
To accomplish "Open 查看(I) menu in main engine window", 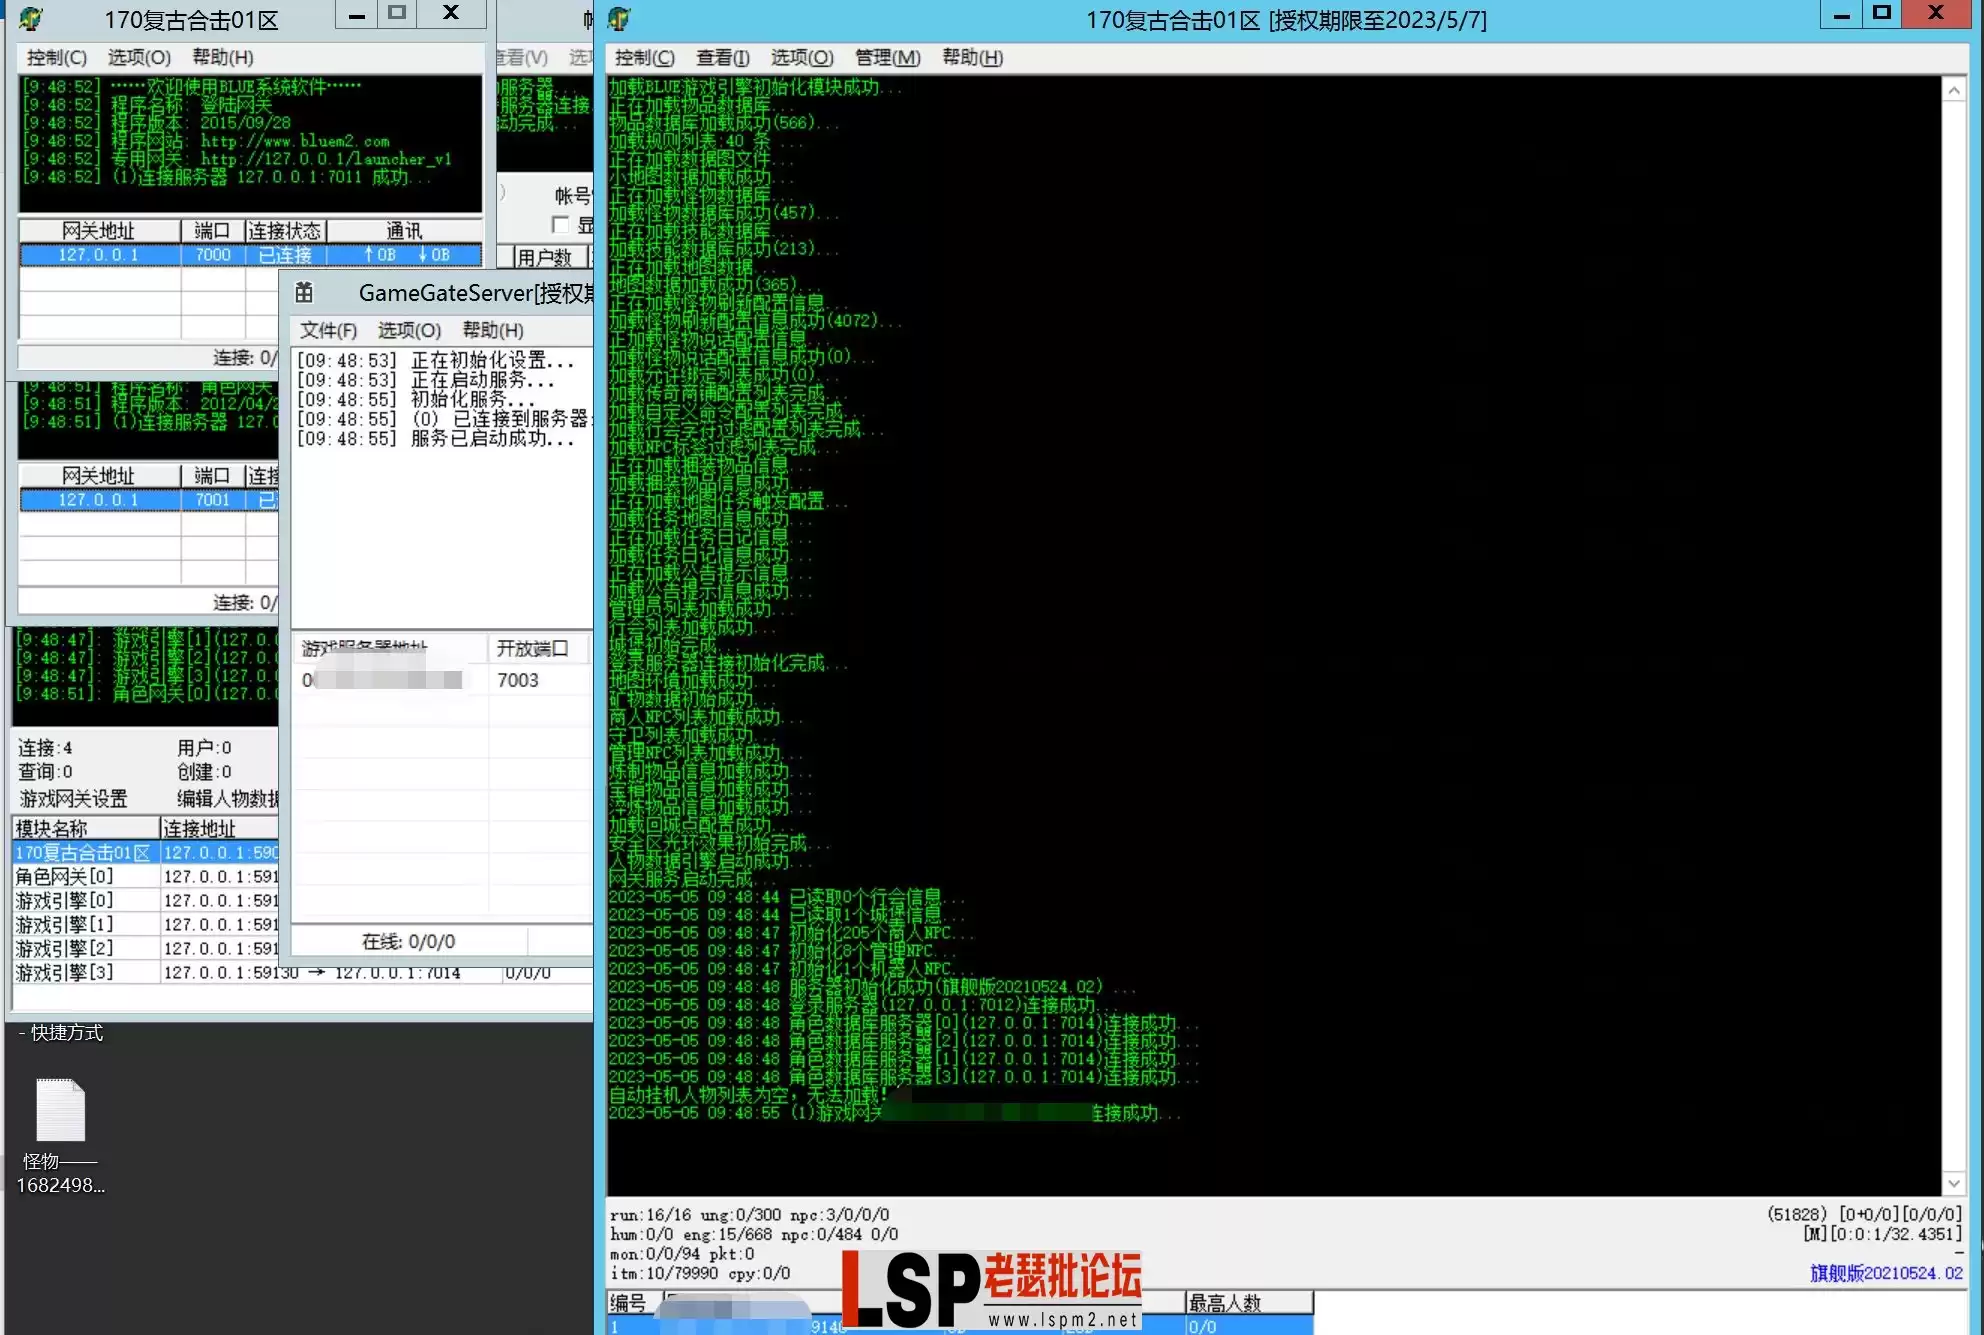I will pyautogui.click(x=722, y=58).
